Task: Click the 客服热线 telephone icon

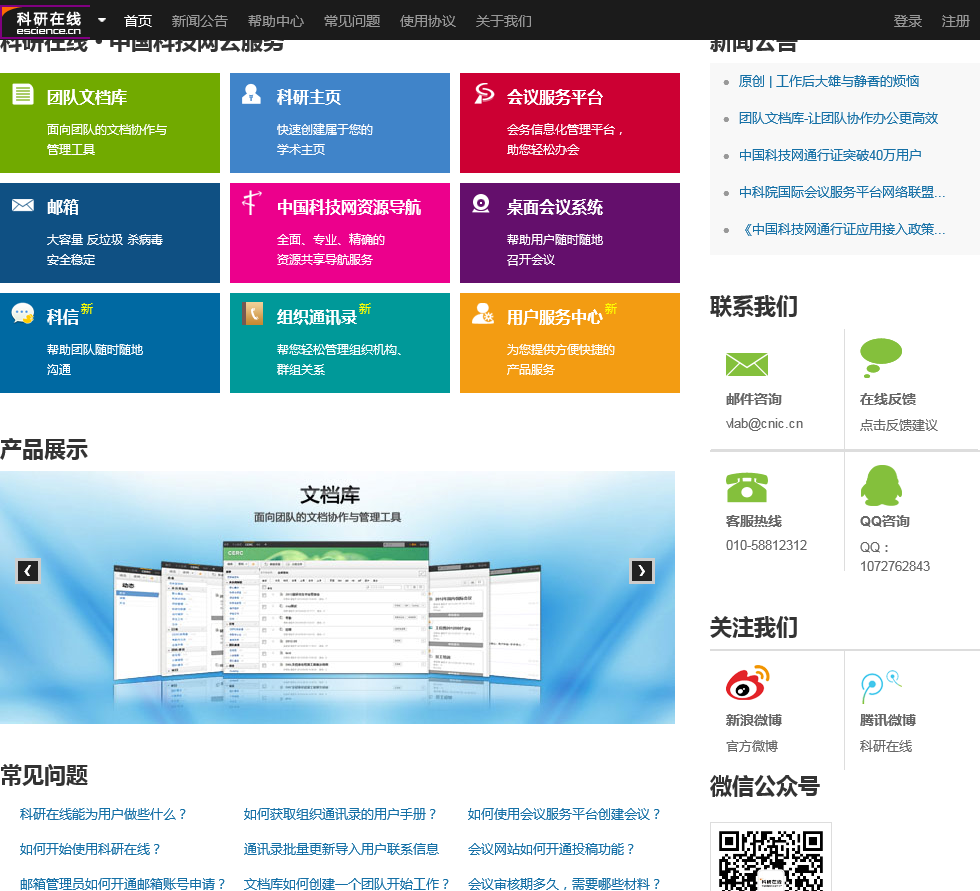Action: [746, 487]
